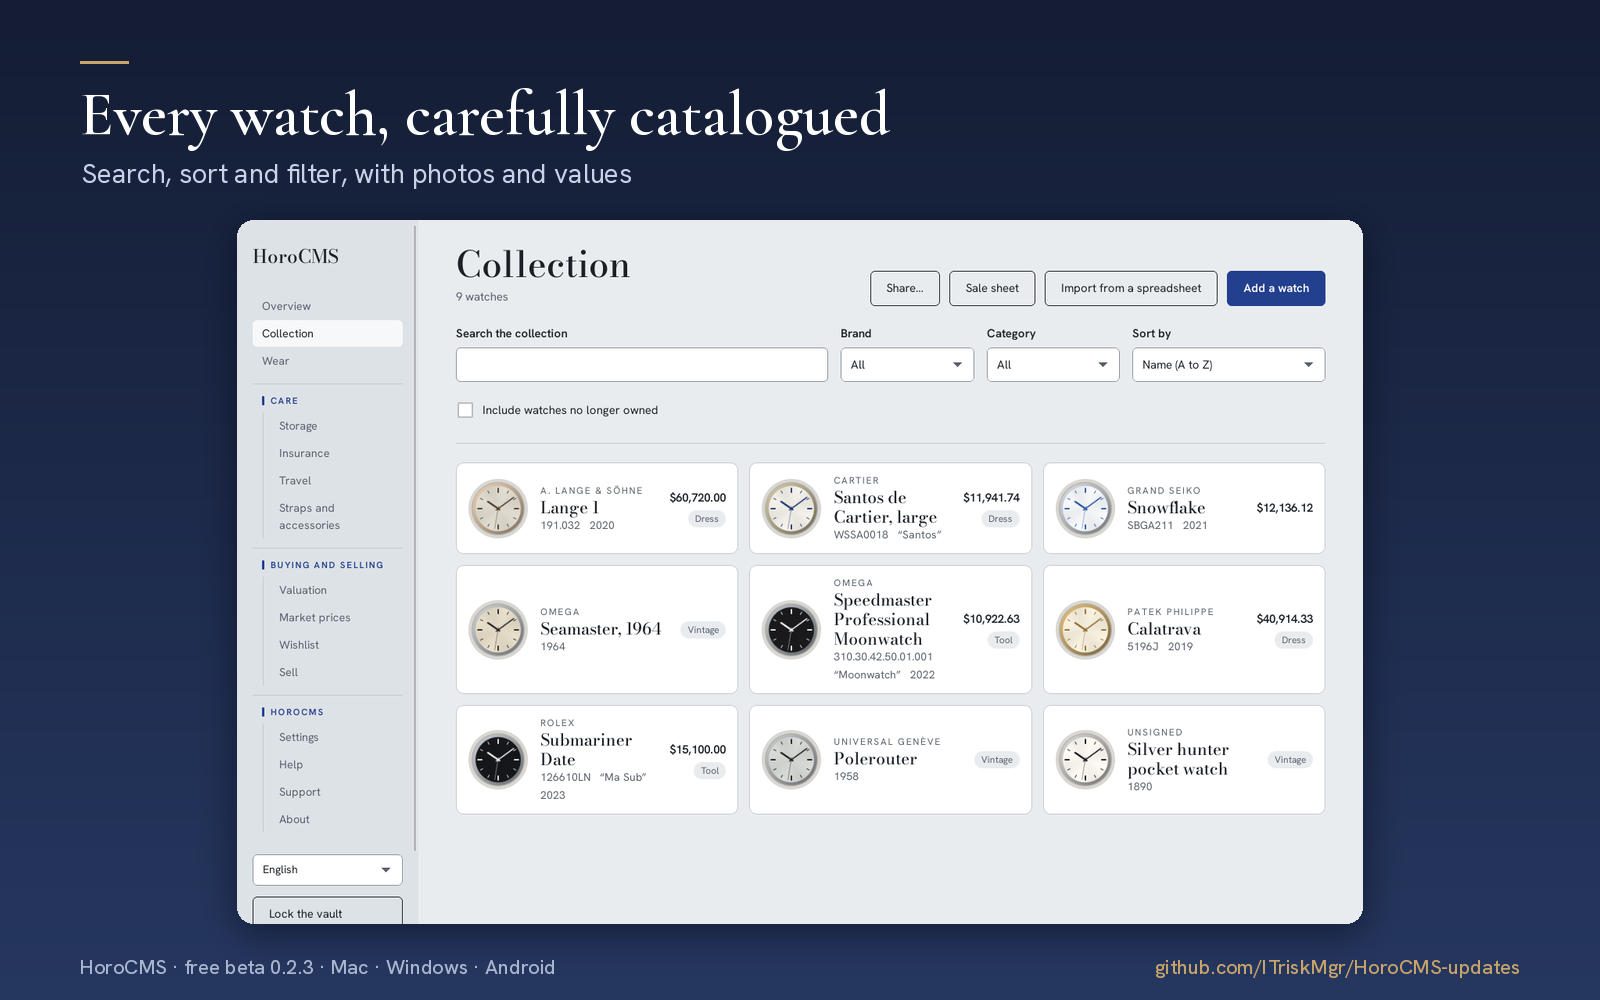Generate a Sale sheet

992,288
